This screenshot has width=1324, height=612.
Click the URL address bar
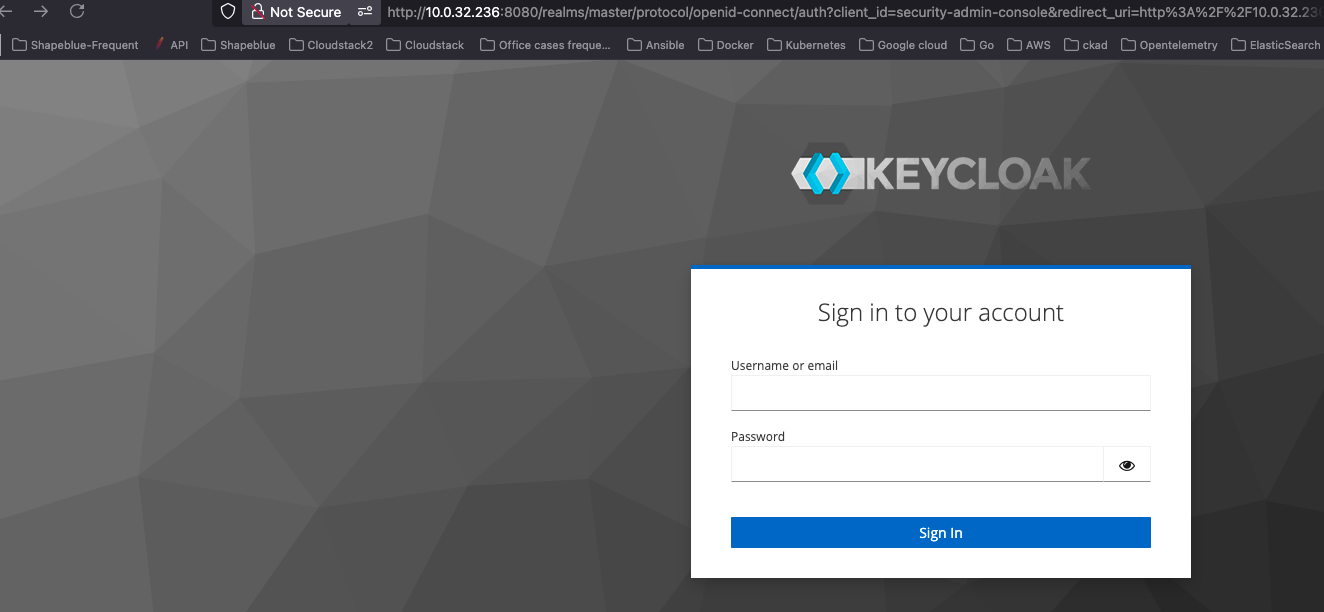tap(850, 12)
